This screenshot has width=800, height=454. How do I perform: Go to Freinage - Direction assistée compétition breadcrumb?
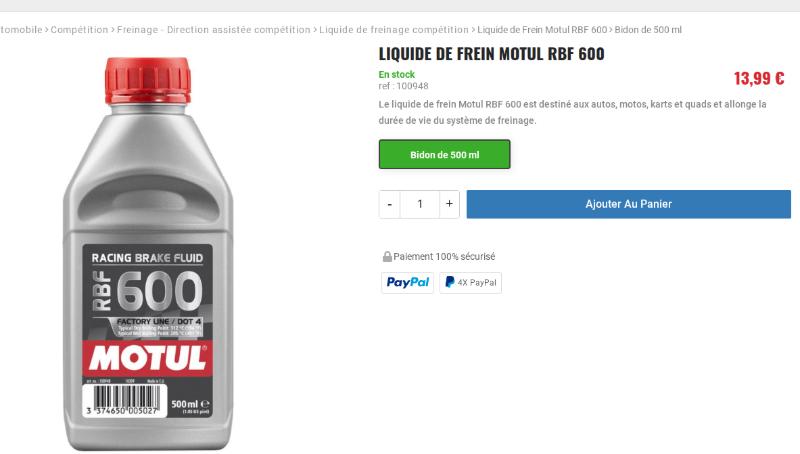click(x=213, y=30)
